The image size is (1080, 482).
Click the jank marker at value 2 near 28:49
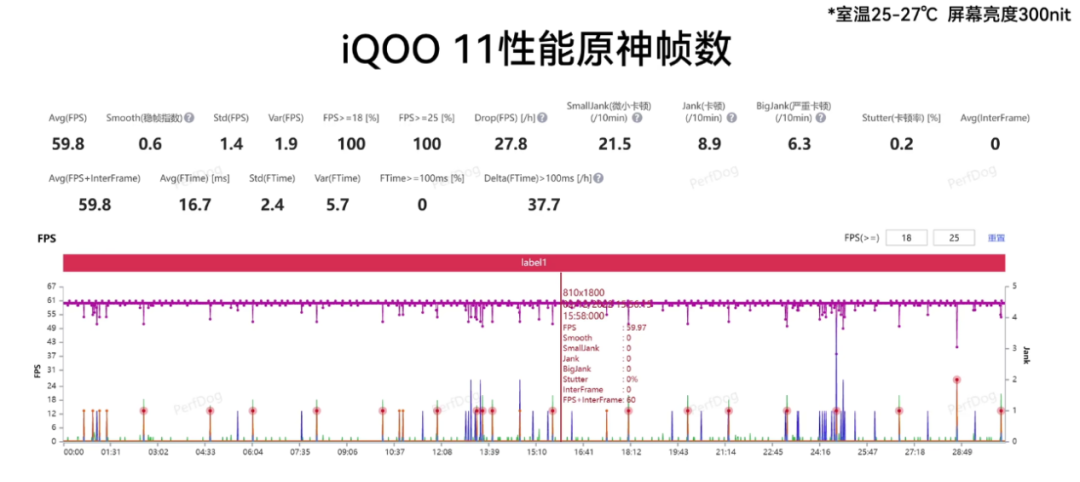click(x=957, y=379)
